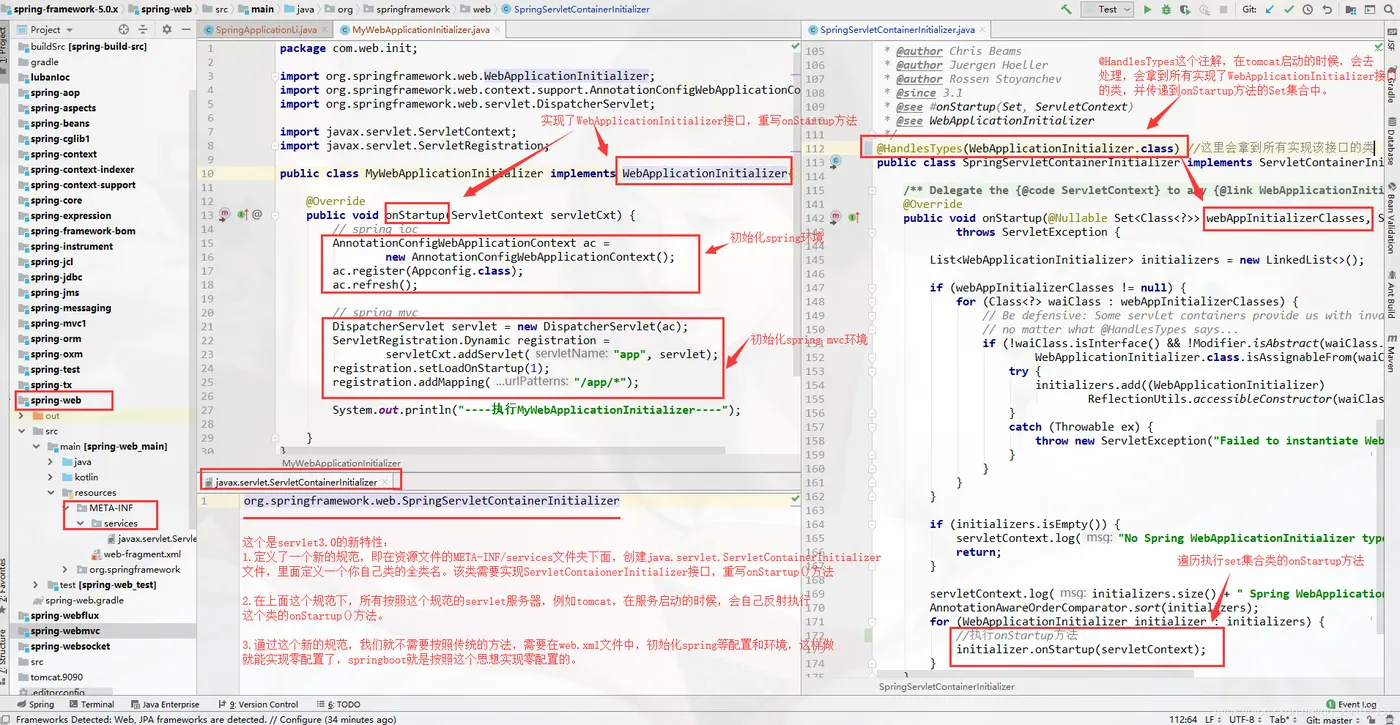
Task: Click the springframework breadcrumb folder
Action: point(405,9)
